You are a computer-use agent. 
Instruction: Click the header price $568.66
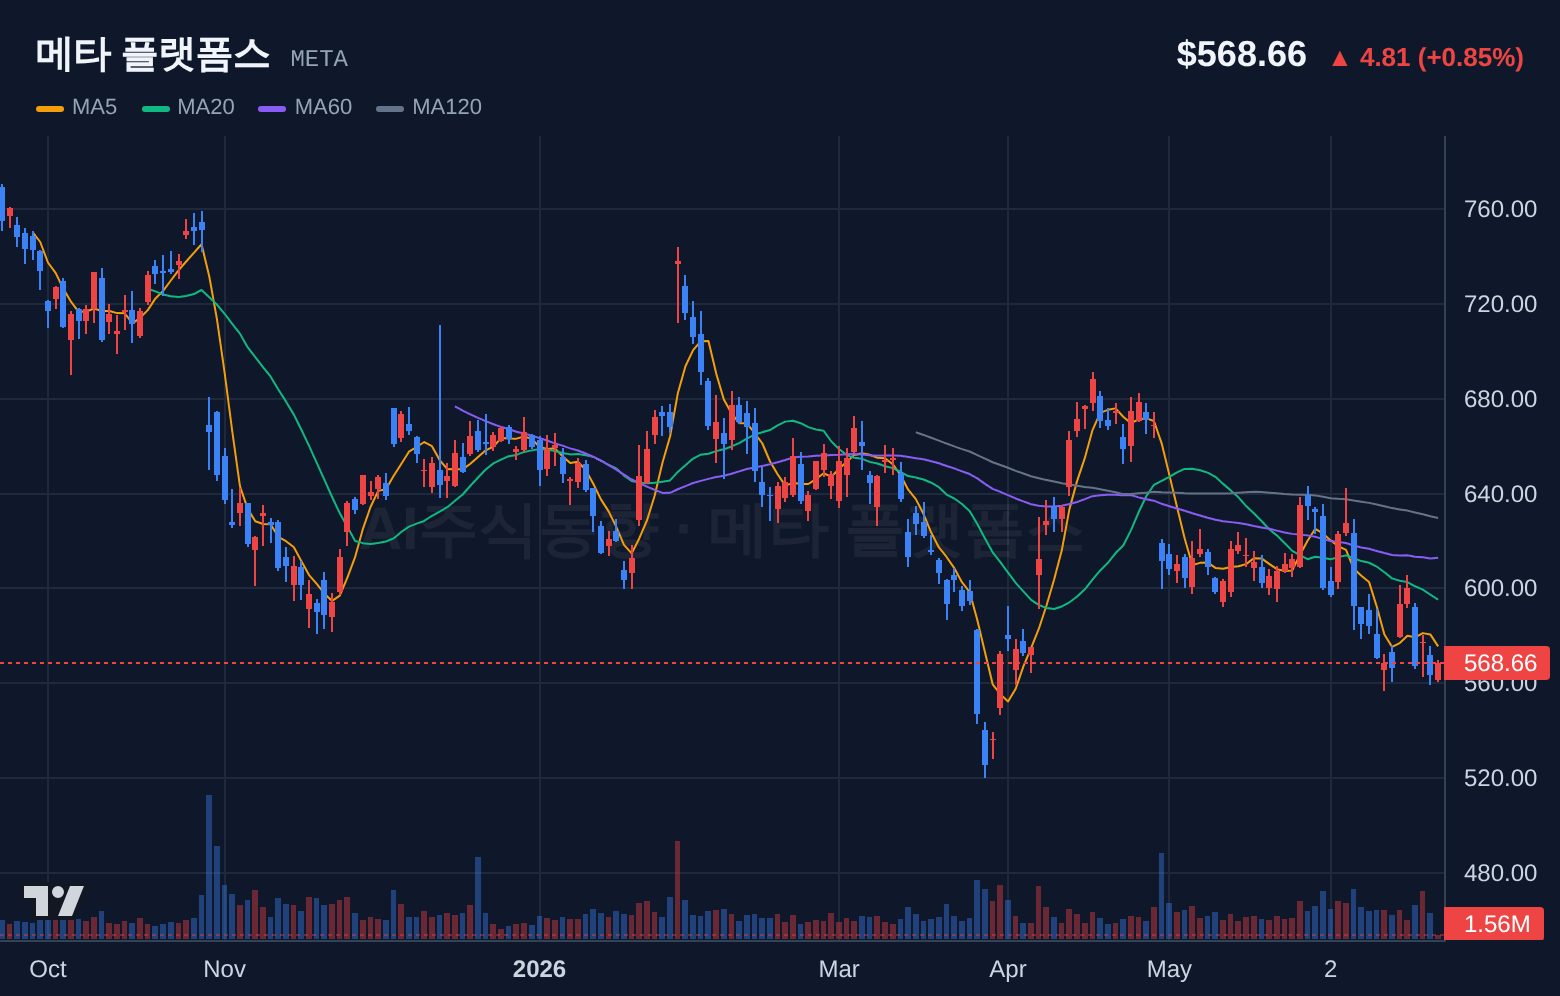tap(1241, 54)
